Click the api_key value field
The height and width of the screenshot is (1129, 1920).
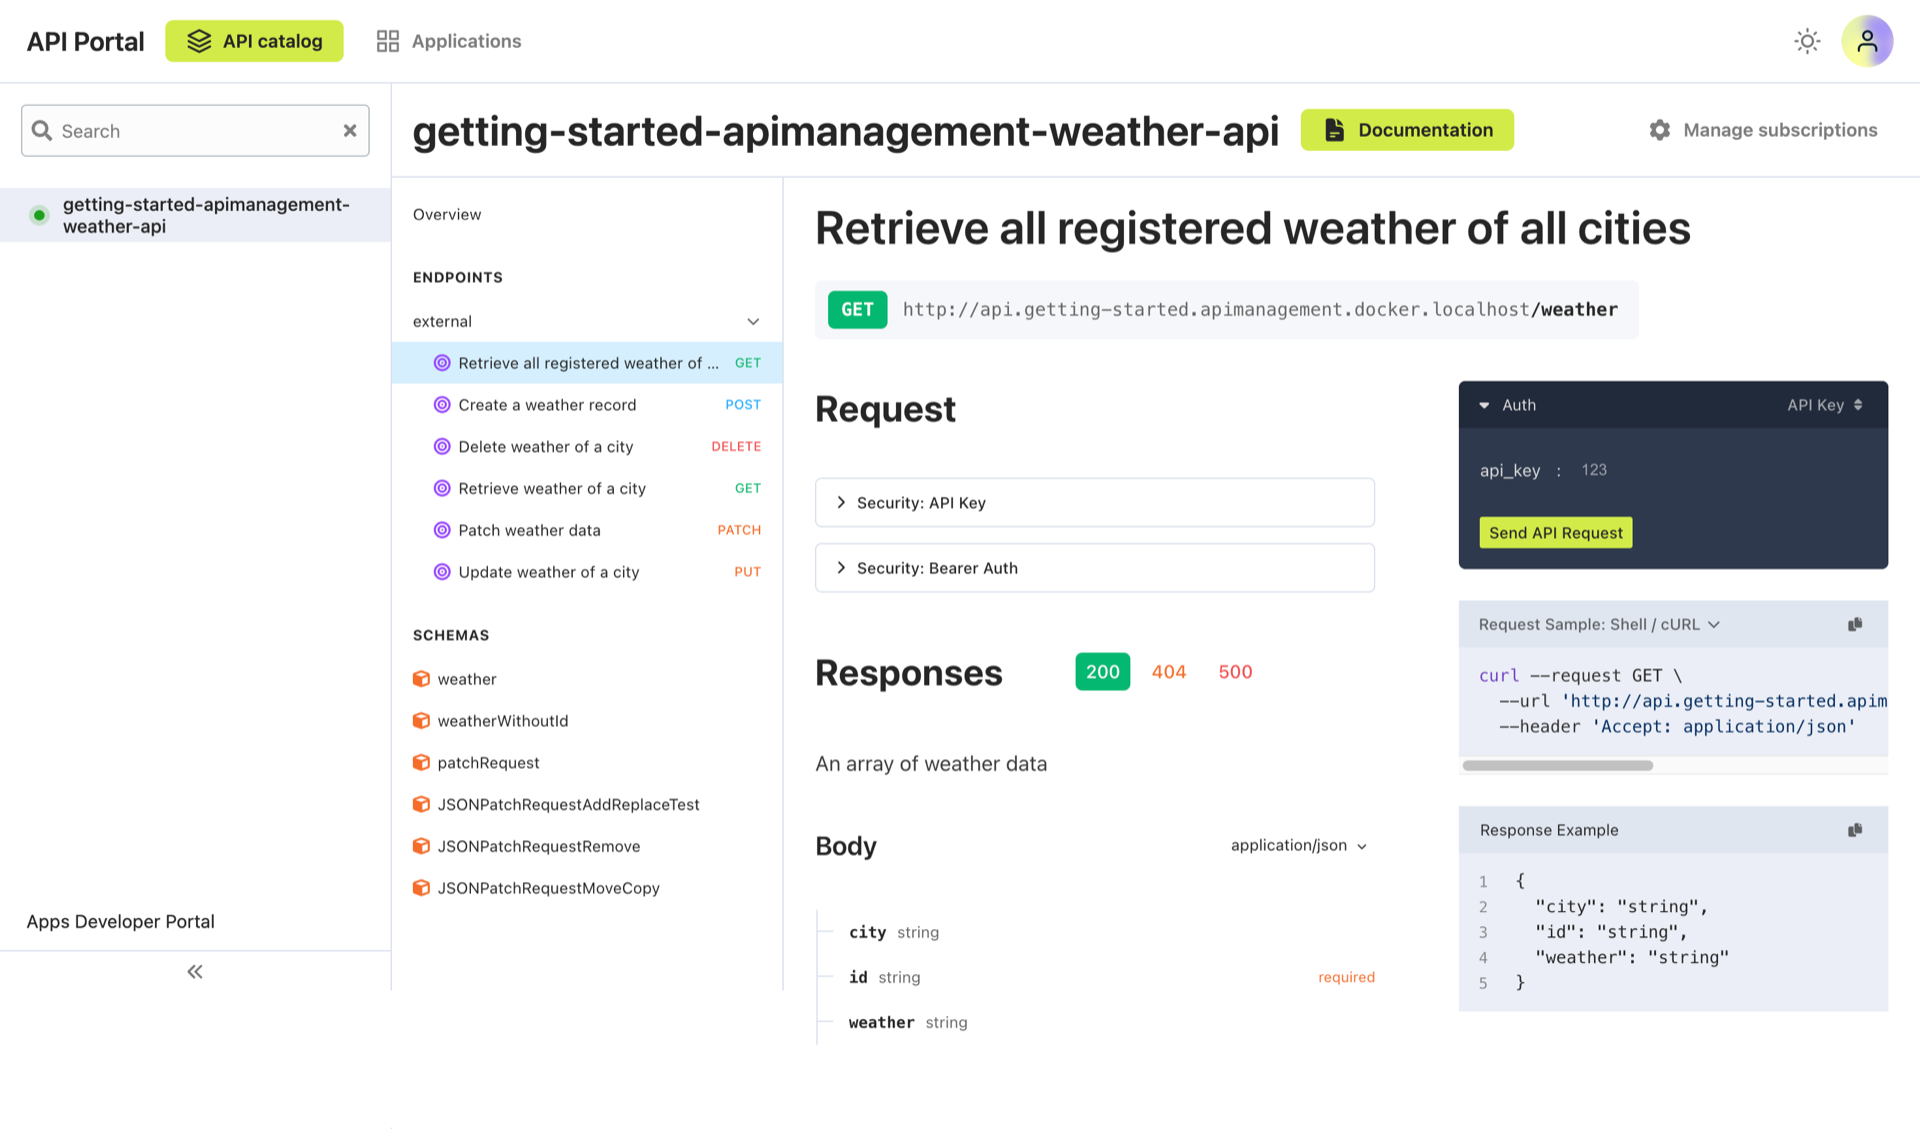point(1594,470)
